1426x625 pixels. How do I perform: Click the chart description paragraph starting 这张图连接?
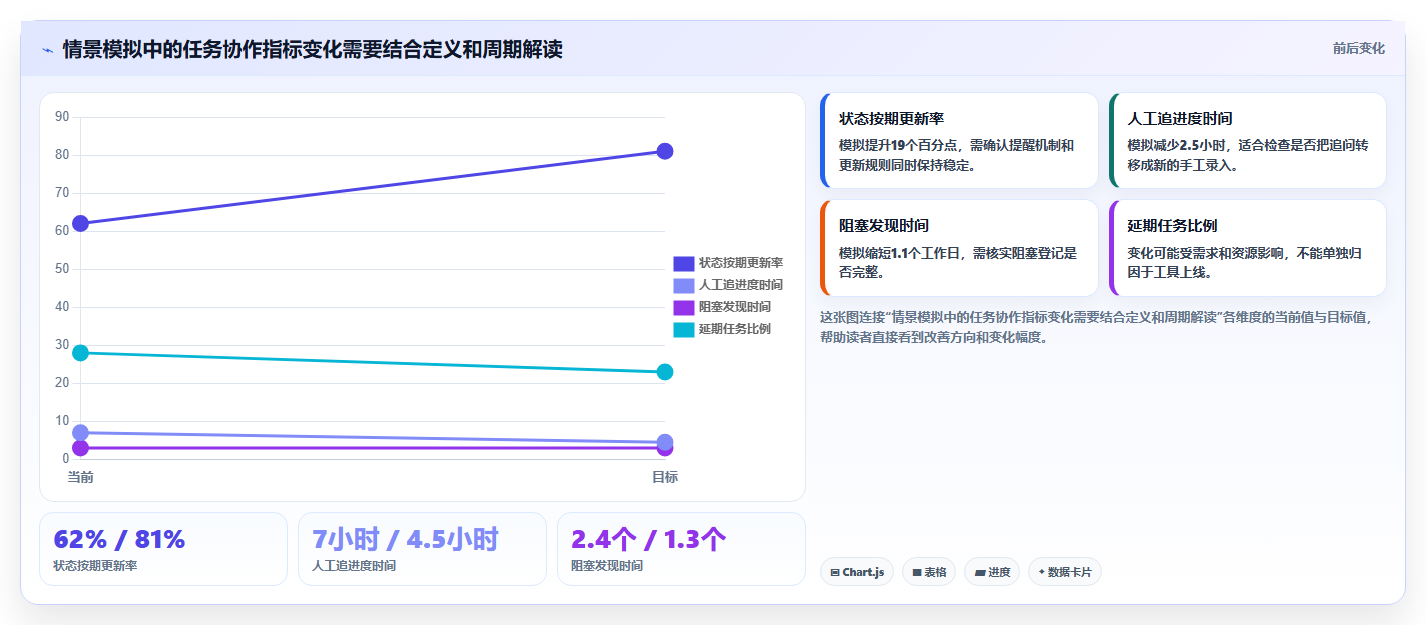pyautogui.click(x=1097, y=327)
